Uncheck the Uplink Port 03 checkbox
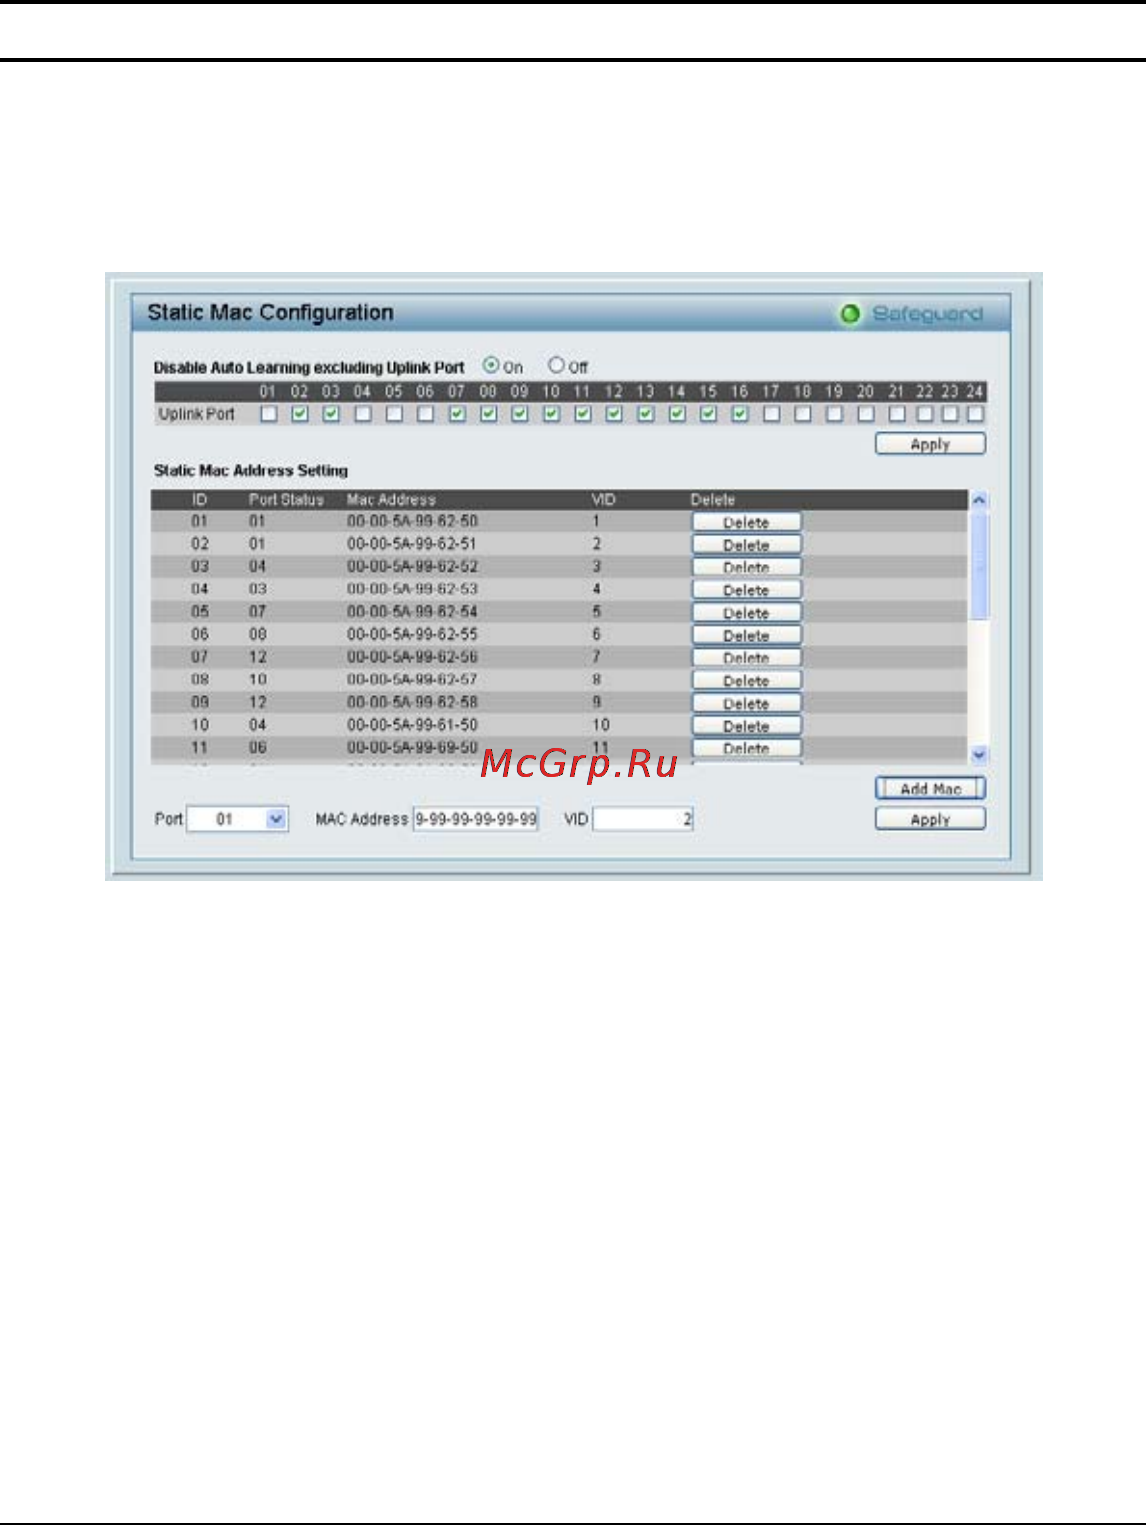 pyautogui.click(x=331, y=414)
